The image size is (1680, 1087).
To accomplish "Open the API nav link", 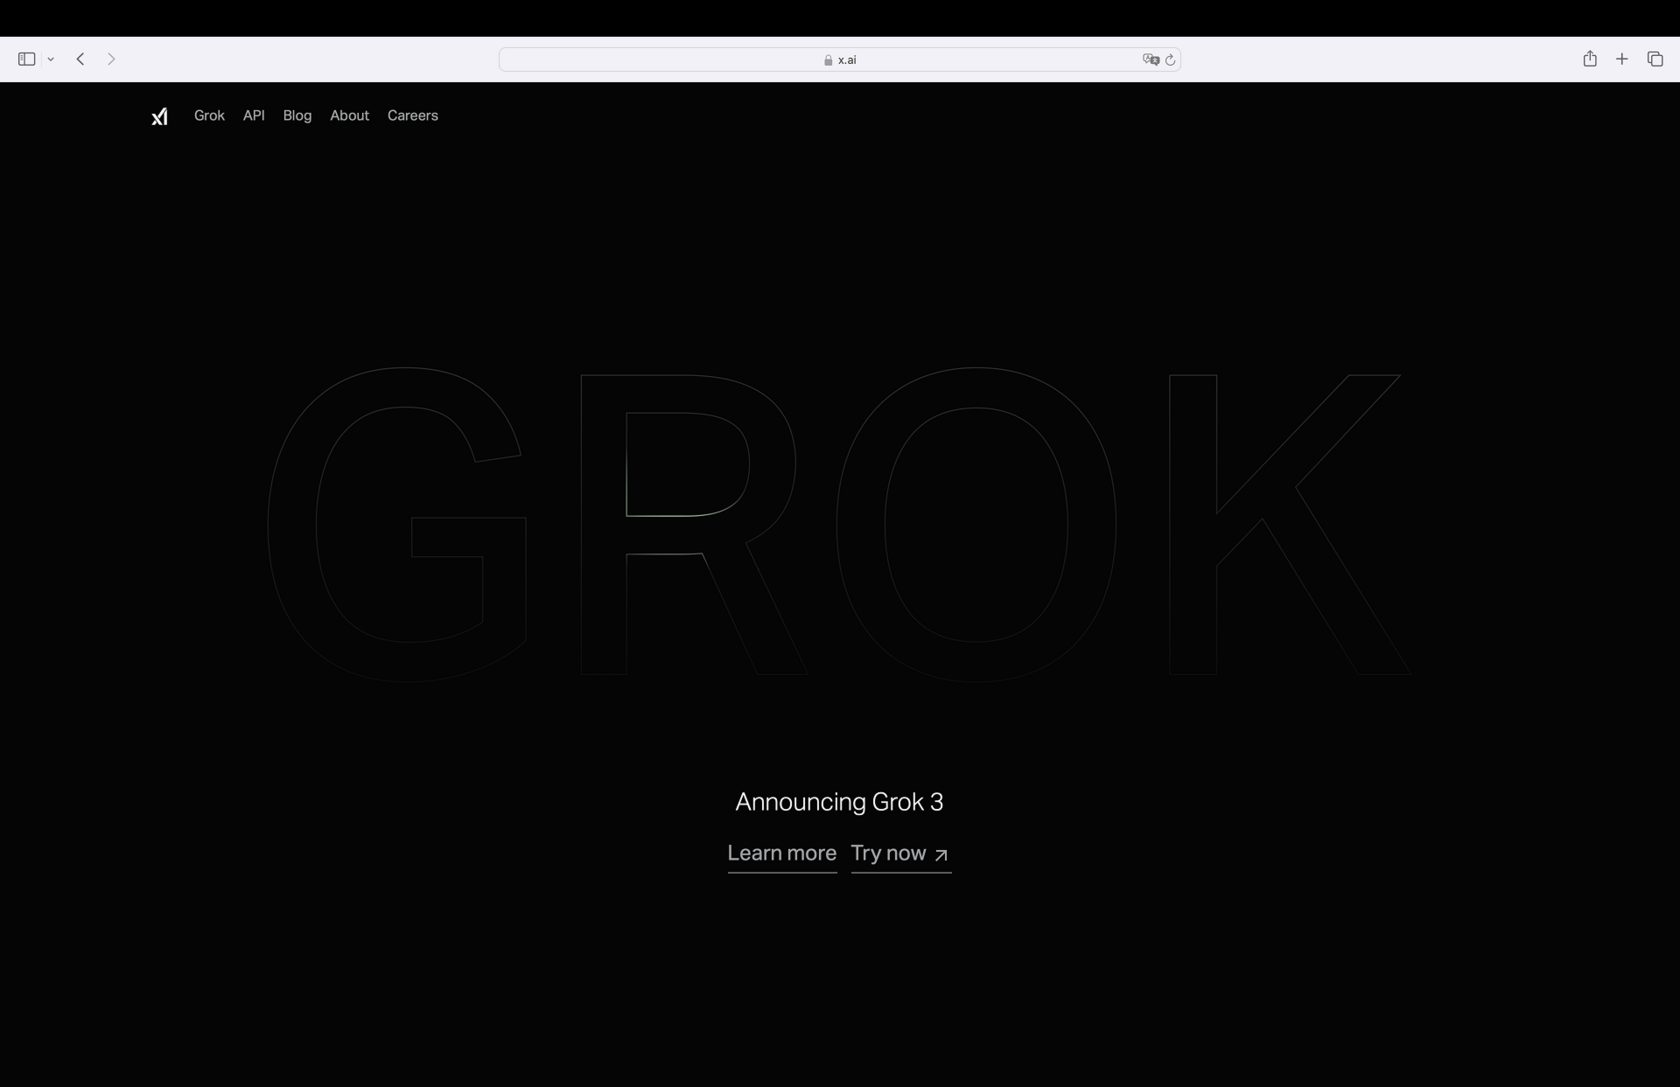I will pyautogui.click(x=254, y=116).
